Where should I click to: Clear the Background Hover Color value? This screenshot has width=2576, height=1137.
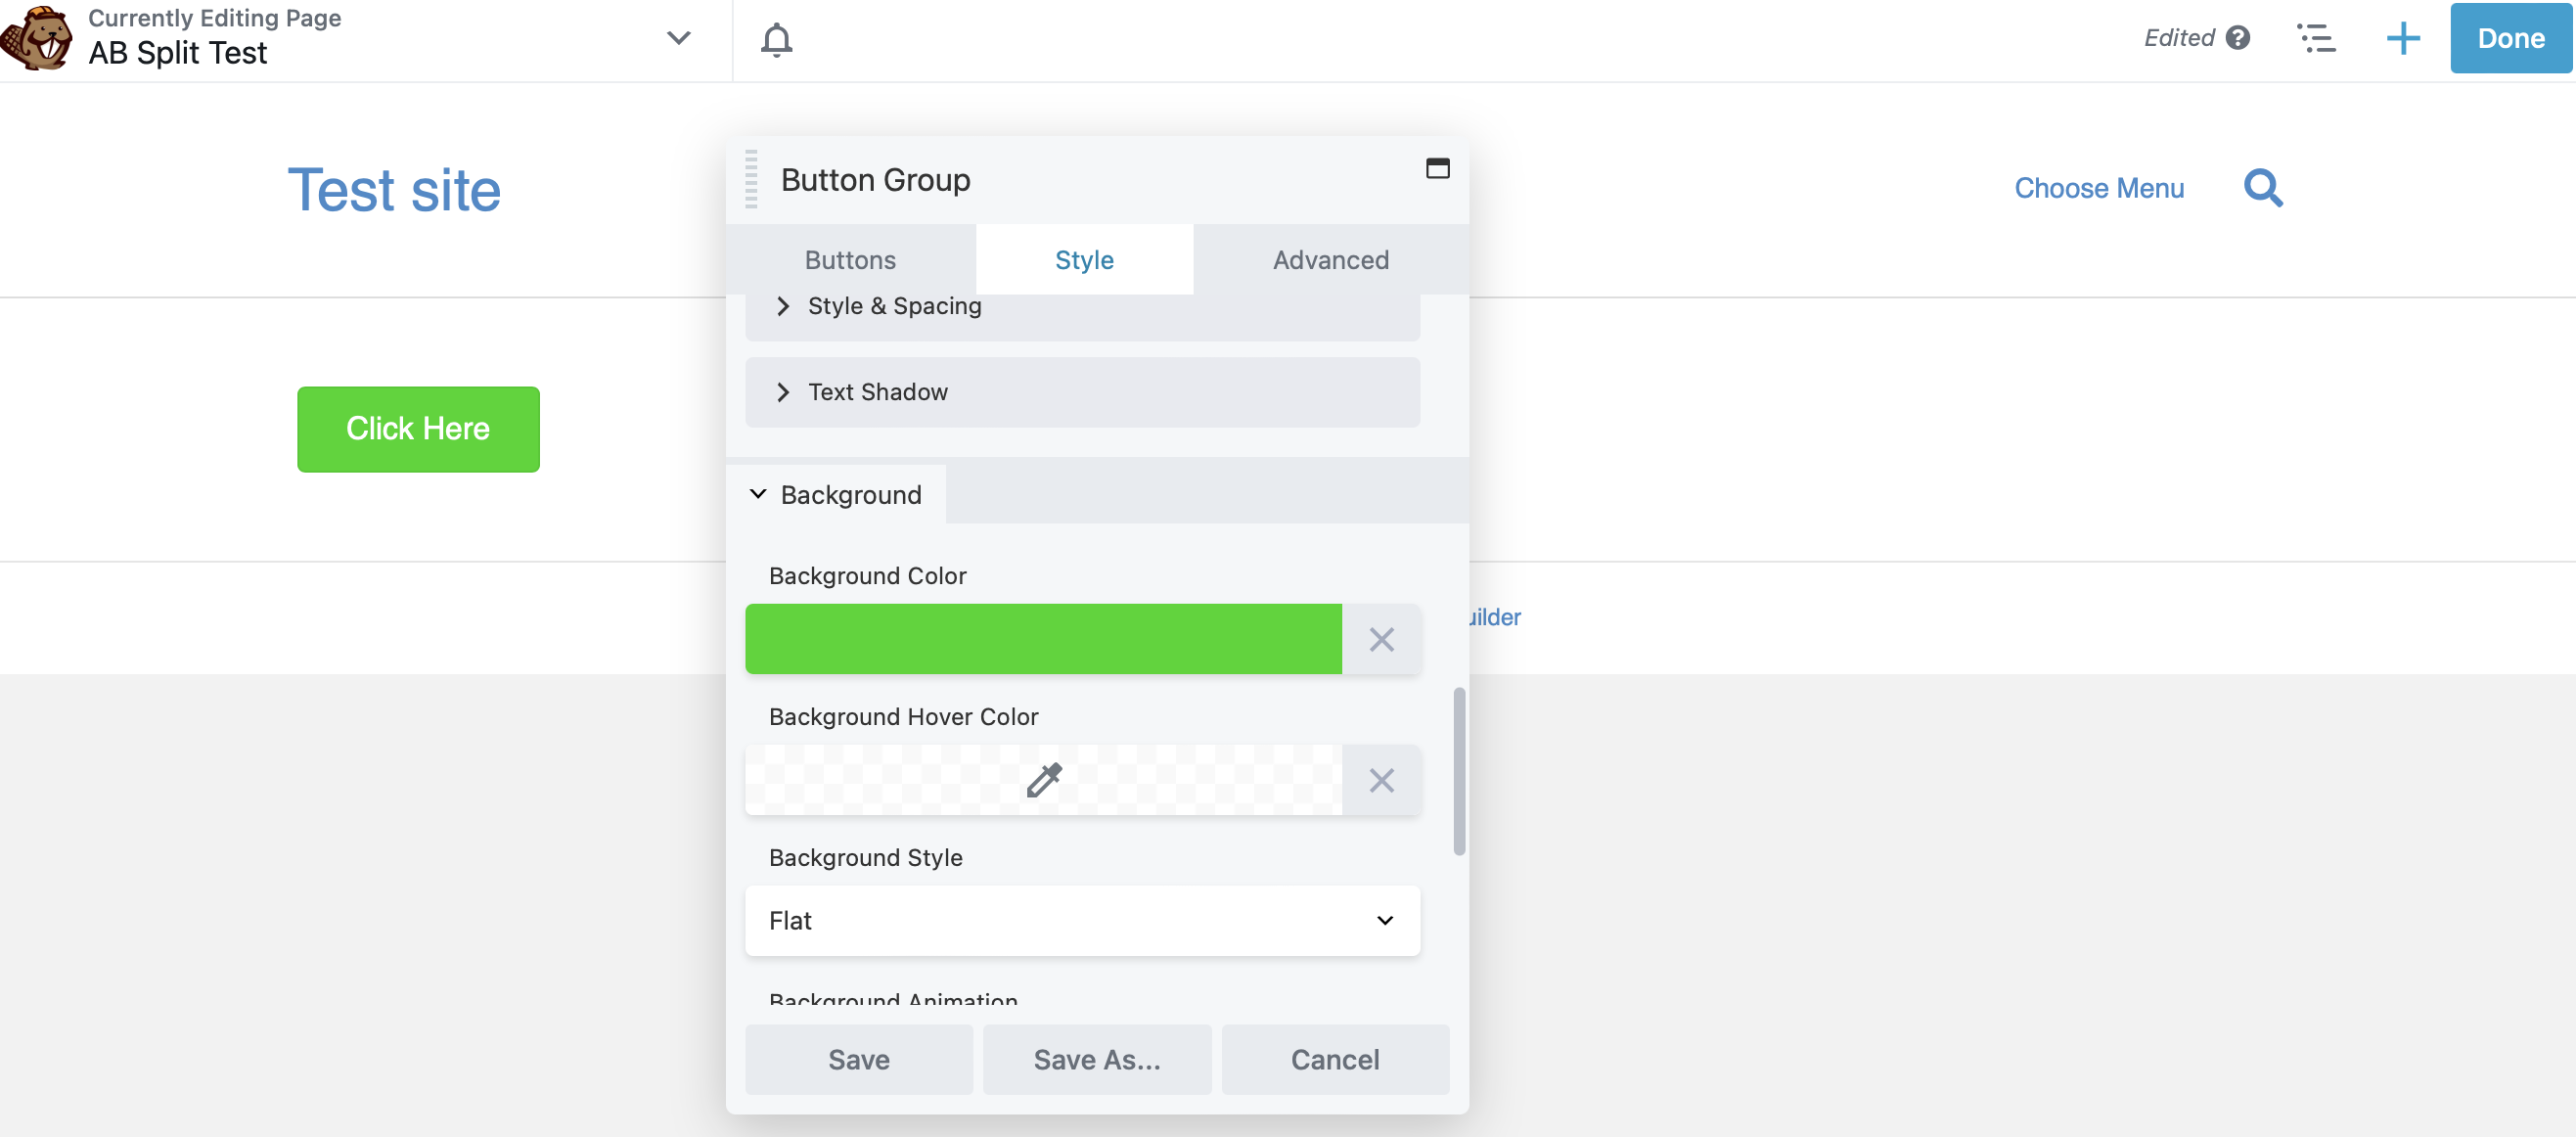pyautogui.click(x=1381, y=780)
